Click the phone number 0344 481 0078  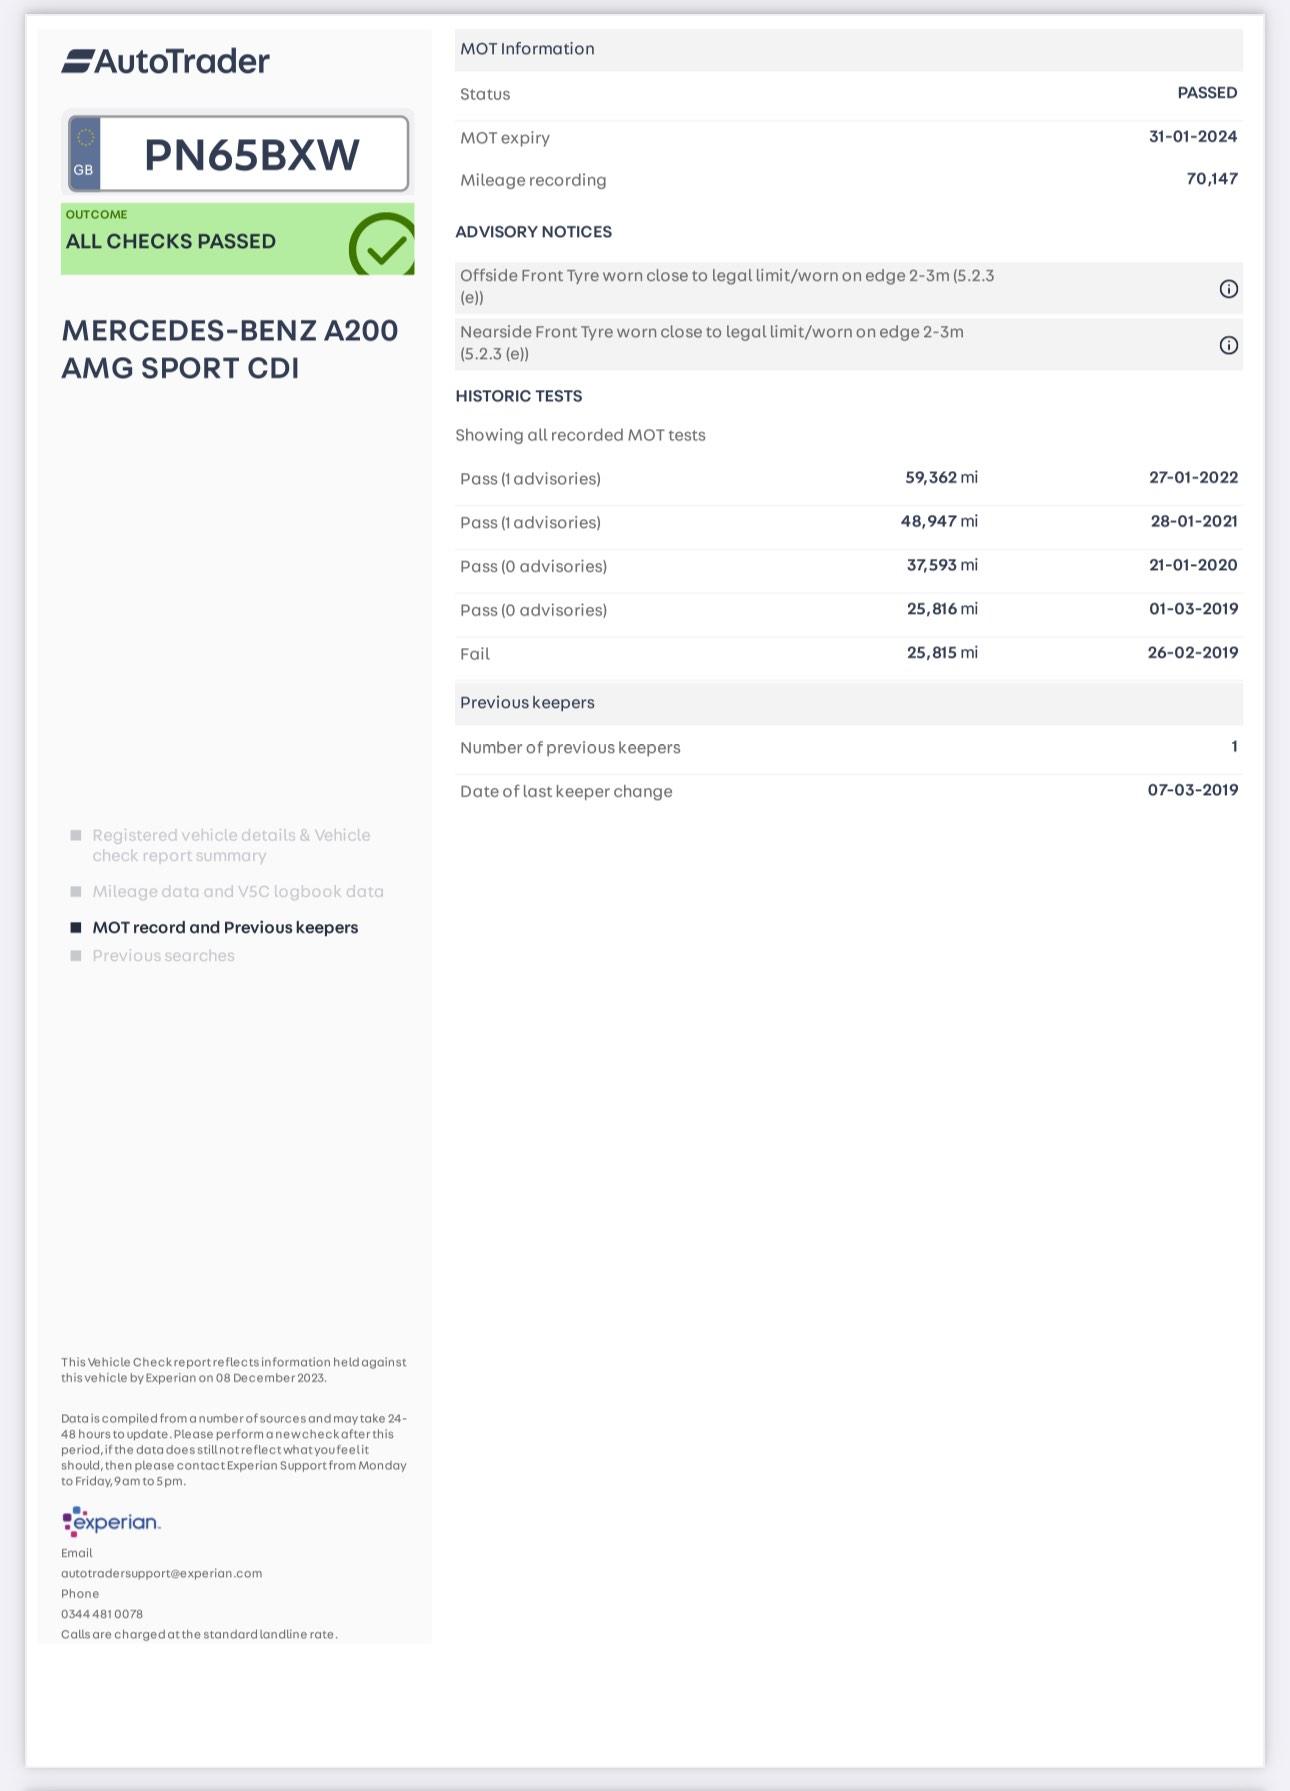[x=102, y=1614]
